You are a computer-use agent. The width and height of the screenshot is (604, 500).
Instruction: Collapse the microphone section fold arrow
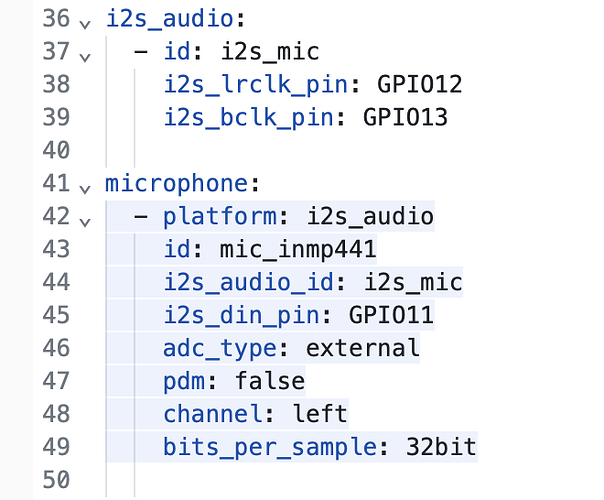pos(85,189)
